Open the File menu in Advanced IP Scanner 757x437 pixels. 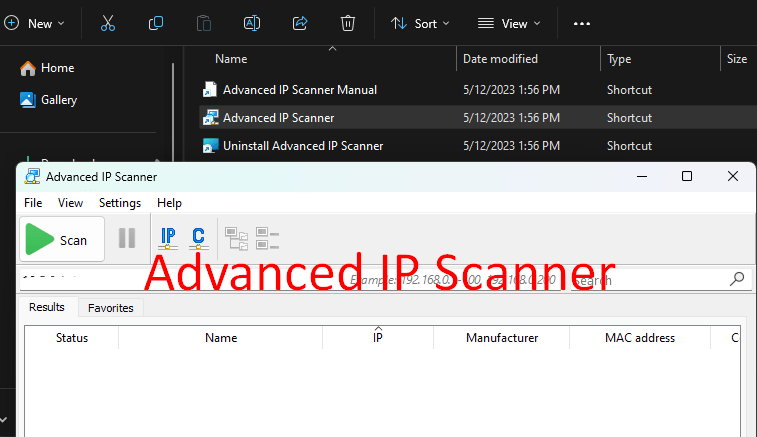(33, 203)
